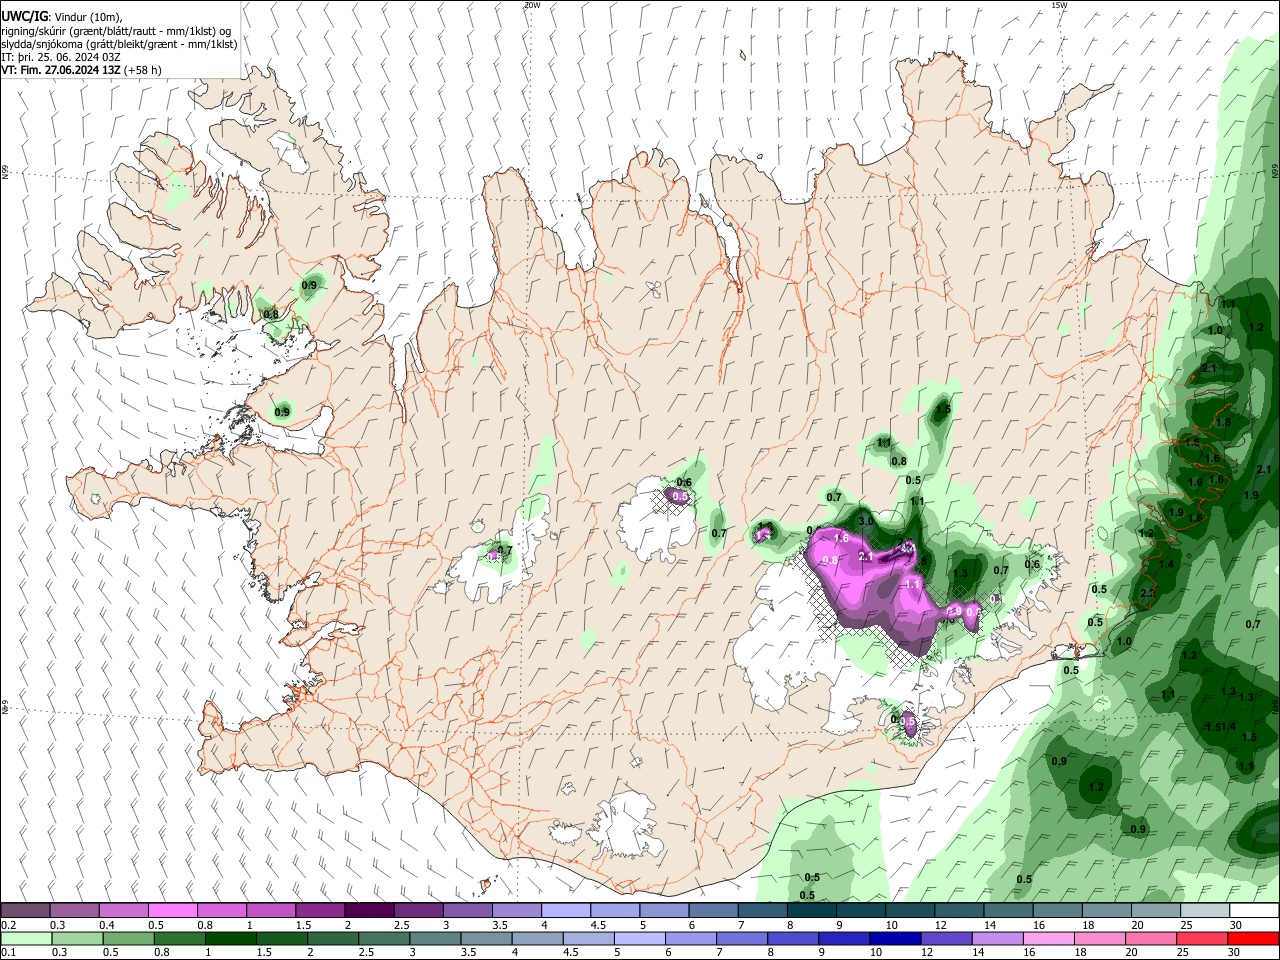
Task: Click the bright red 30 swatch in bottom legend
Action: pos(1254,938)
